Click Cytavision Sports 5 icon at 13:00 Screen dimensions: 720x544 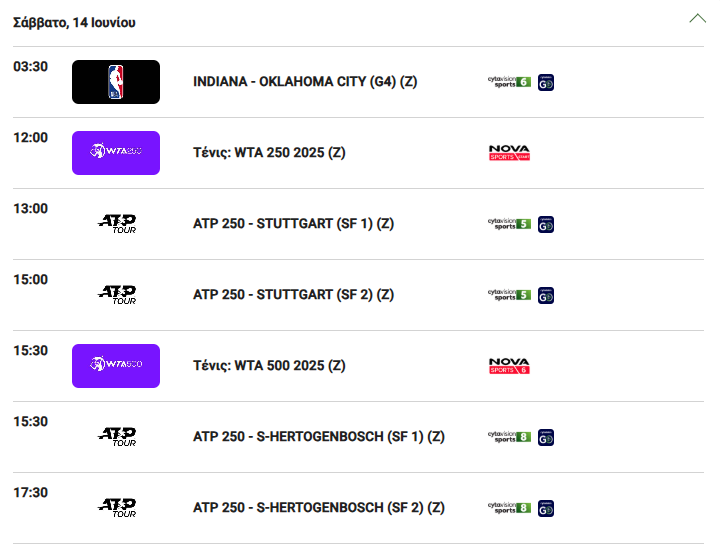click(x=509, y=224)
